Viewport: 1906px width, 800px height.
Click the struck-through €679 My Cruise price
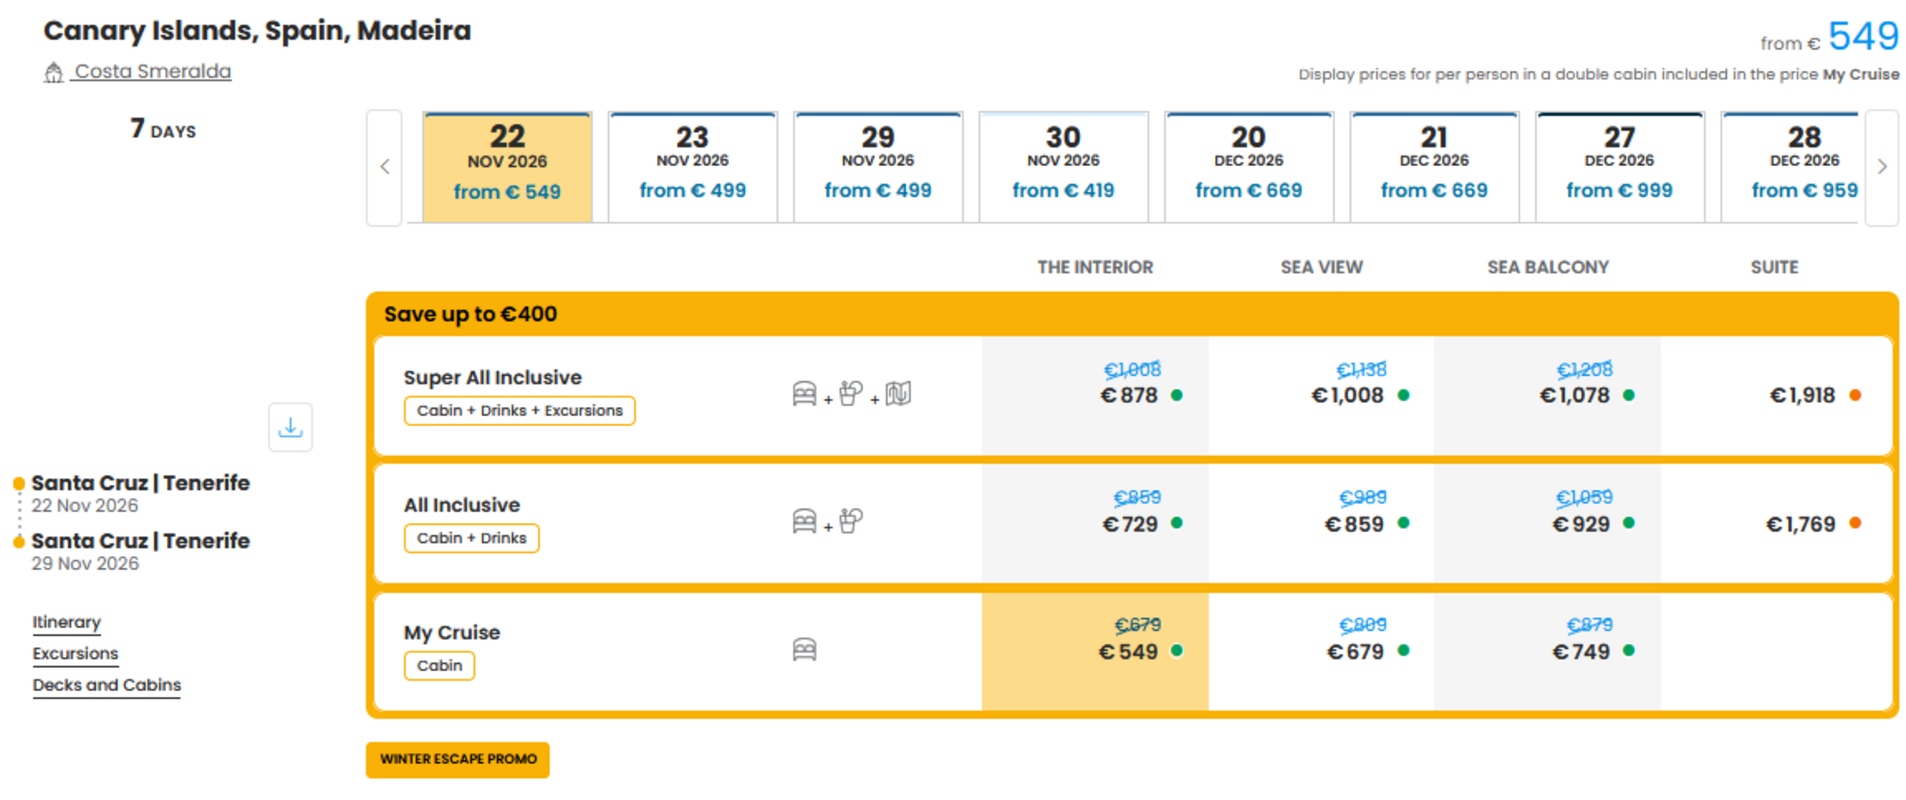(x=1138, y=625)
